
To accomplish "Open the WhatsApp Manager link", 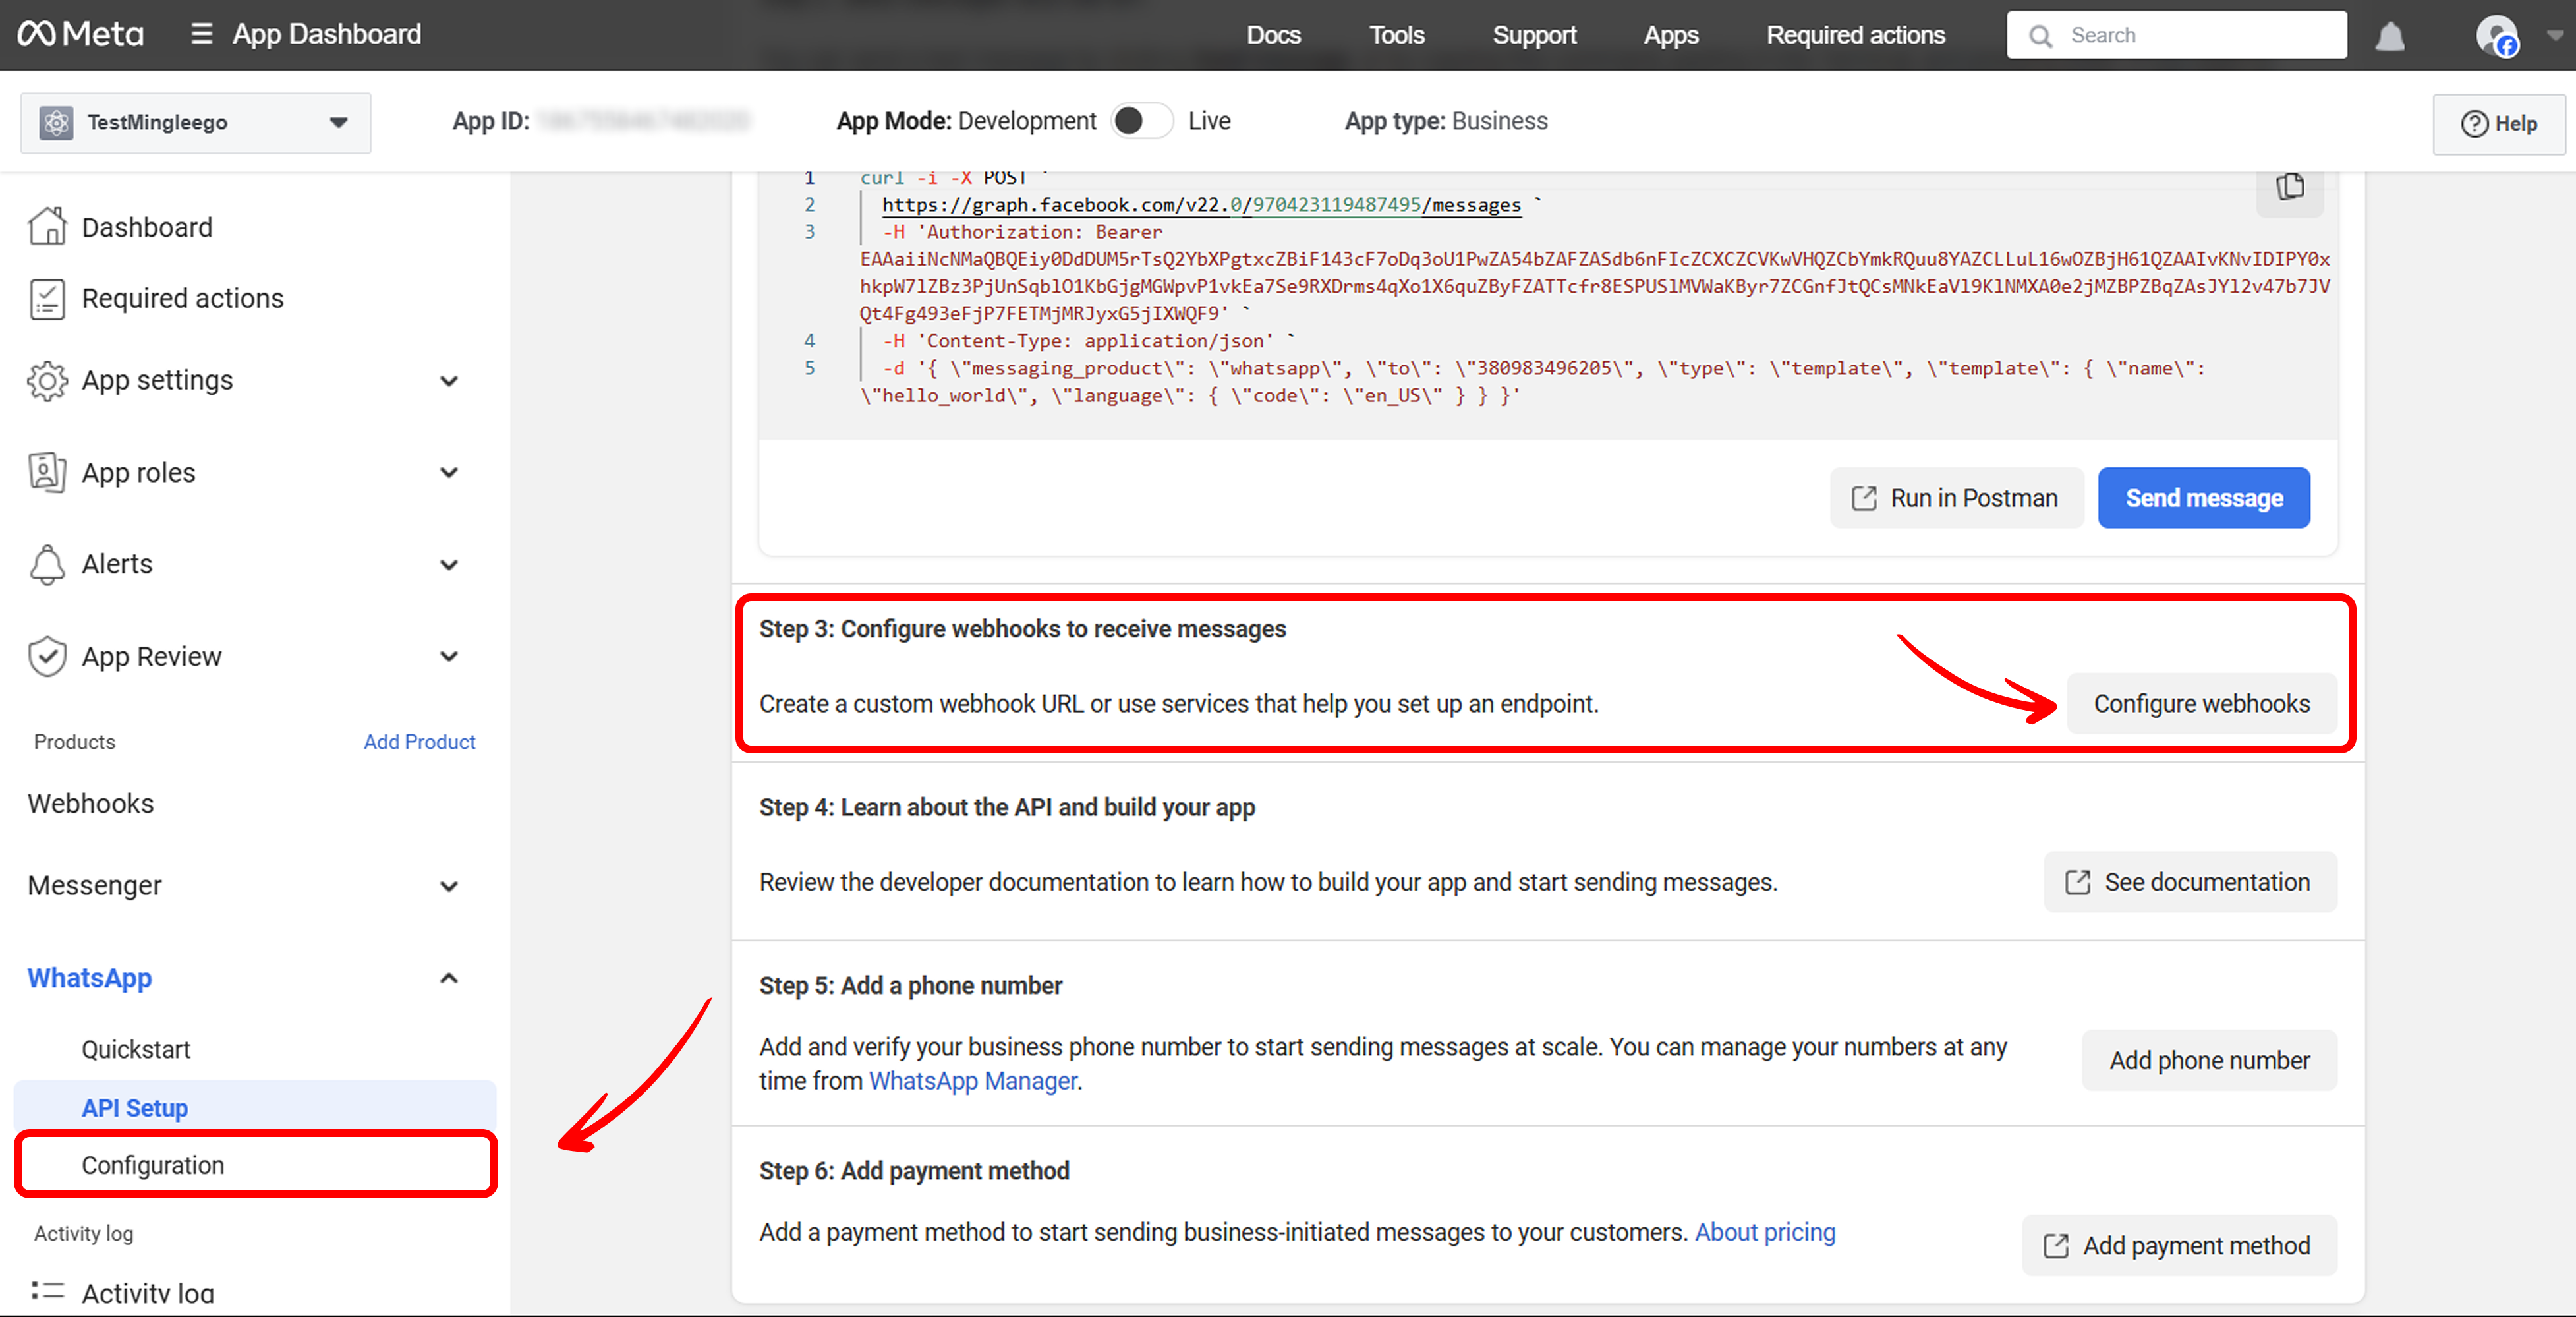I will 972,1081.
